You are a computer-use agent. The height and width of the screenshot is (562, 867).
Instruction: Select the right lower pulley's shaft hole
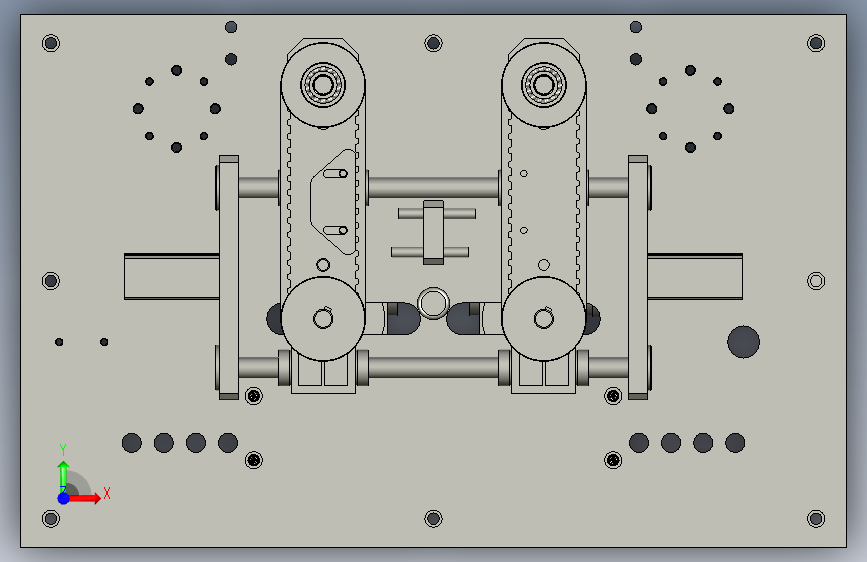click(x=544, y=319)
